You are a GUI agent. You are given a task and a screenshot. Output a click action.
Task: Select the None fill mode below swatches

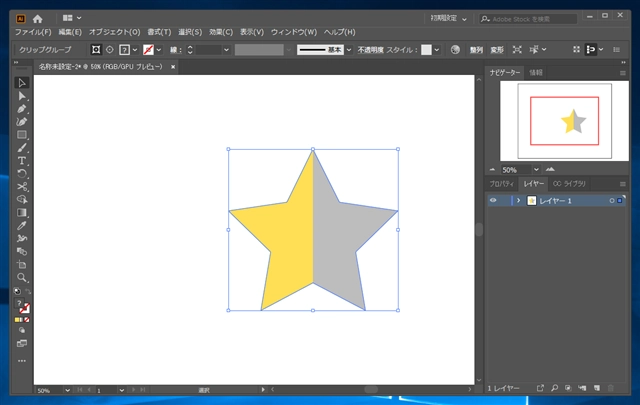27,320
